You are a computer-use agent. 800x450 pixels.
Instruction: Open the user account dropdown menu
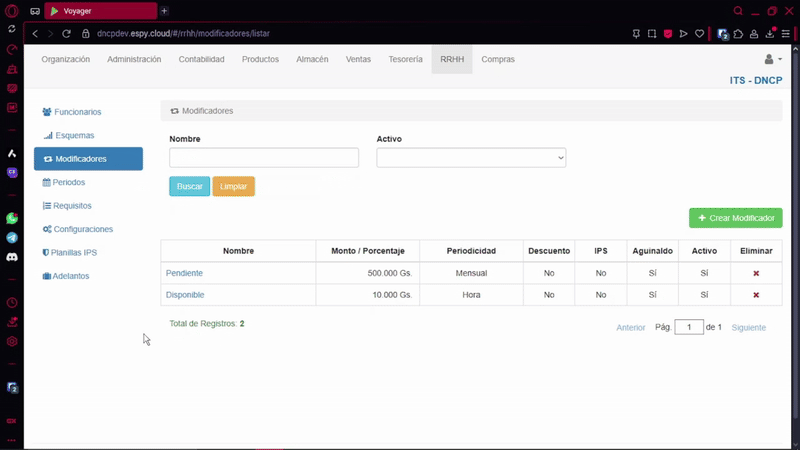click(773, 60)
